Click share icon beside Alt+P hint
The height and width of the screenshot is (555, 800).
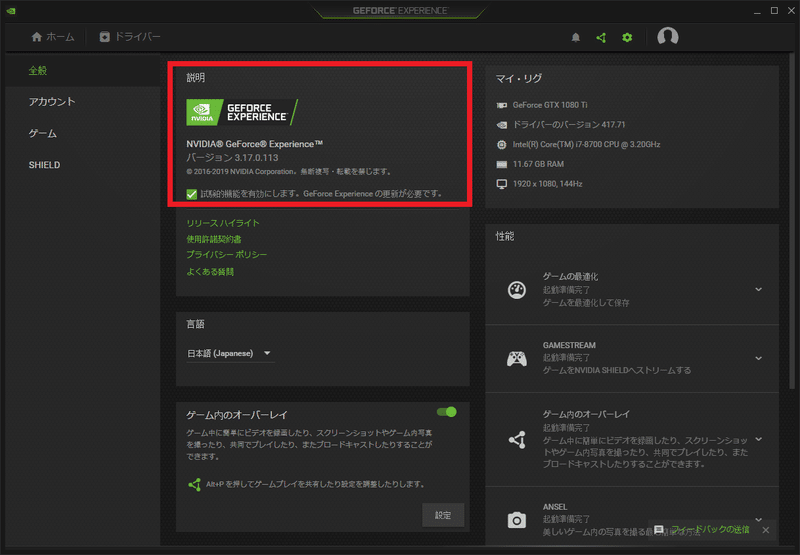pyautogui.click(x=194, y=484)
